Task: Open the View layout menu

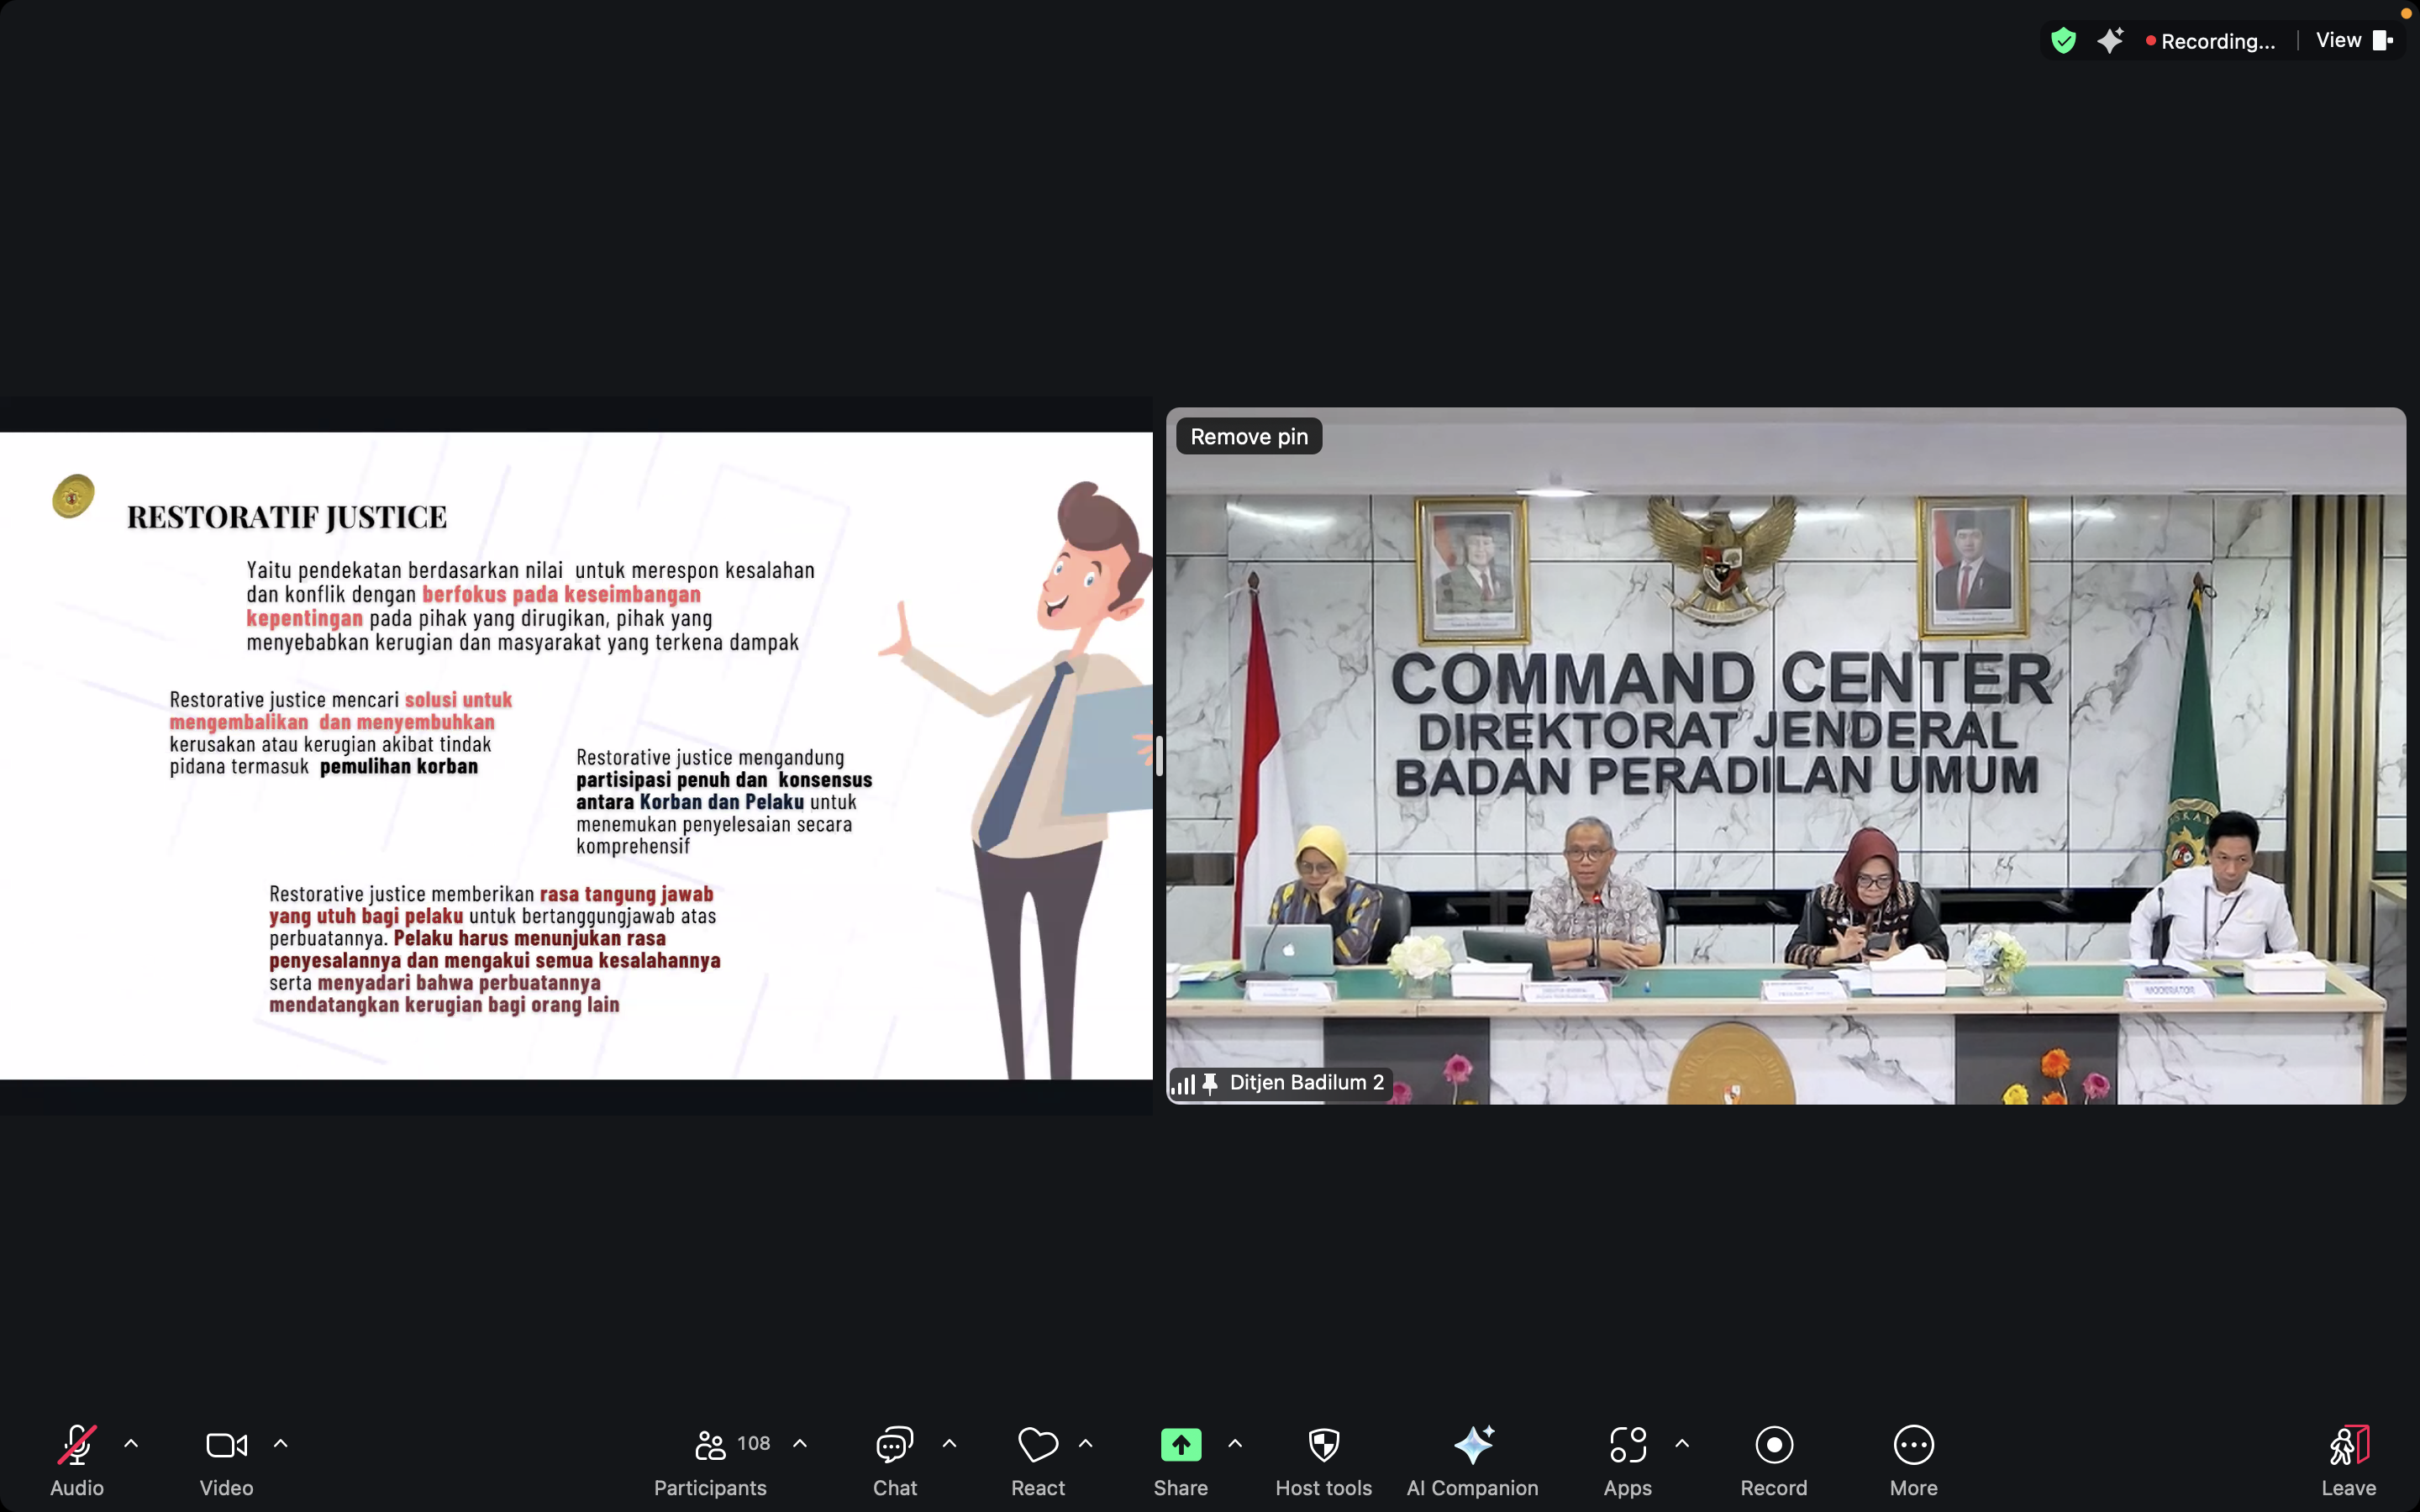Action: (x=2354, y=40)
